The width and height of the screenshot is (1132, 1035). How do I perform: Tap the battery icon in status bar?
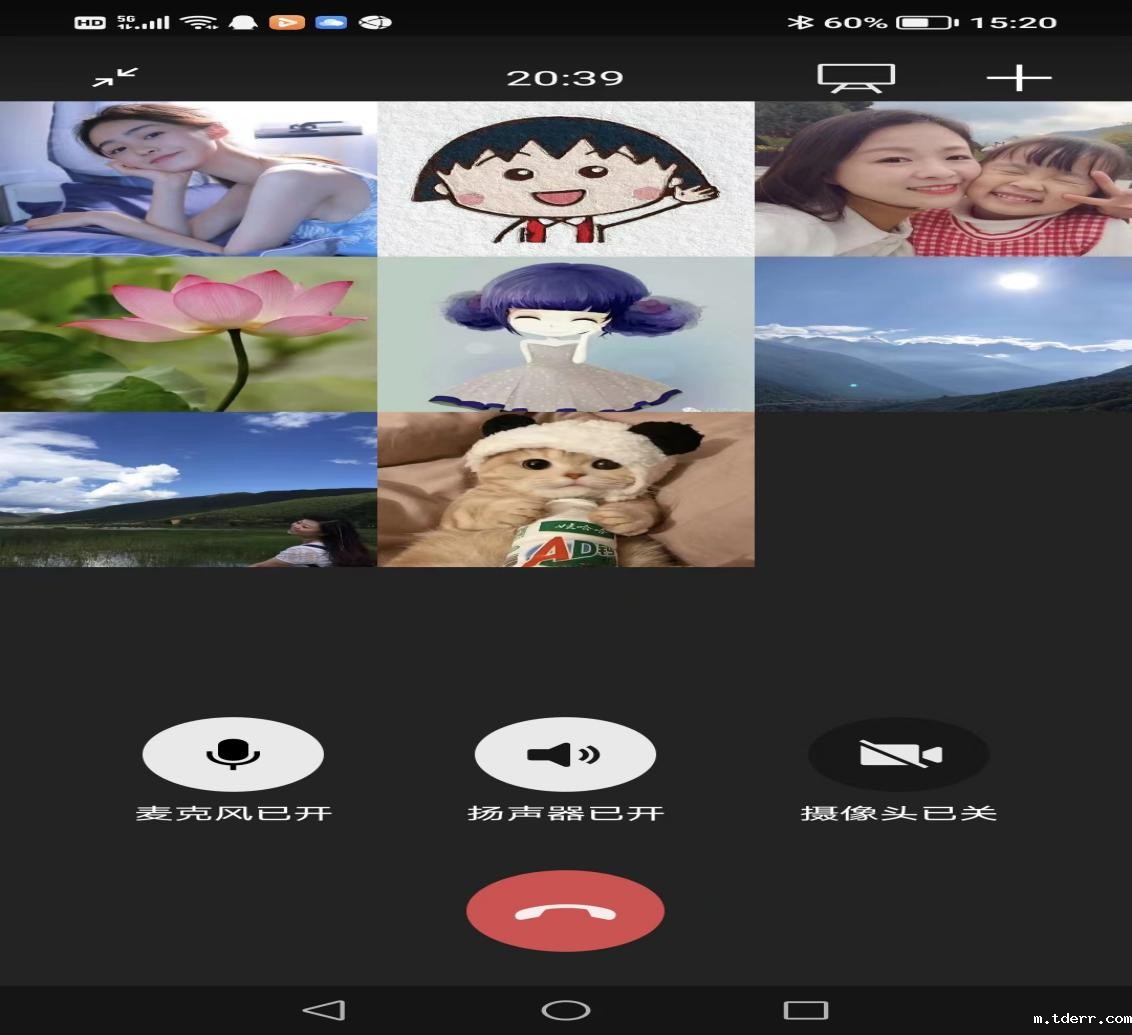tap(926, 22)
